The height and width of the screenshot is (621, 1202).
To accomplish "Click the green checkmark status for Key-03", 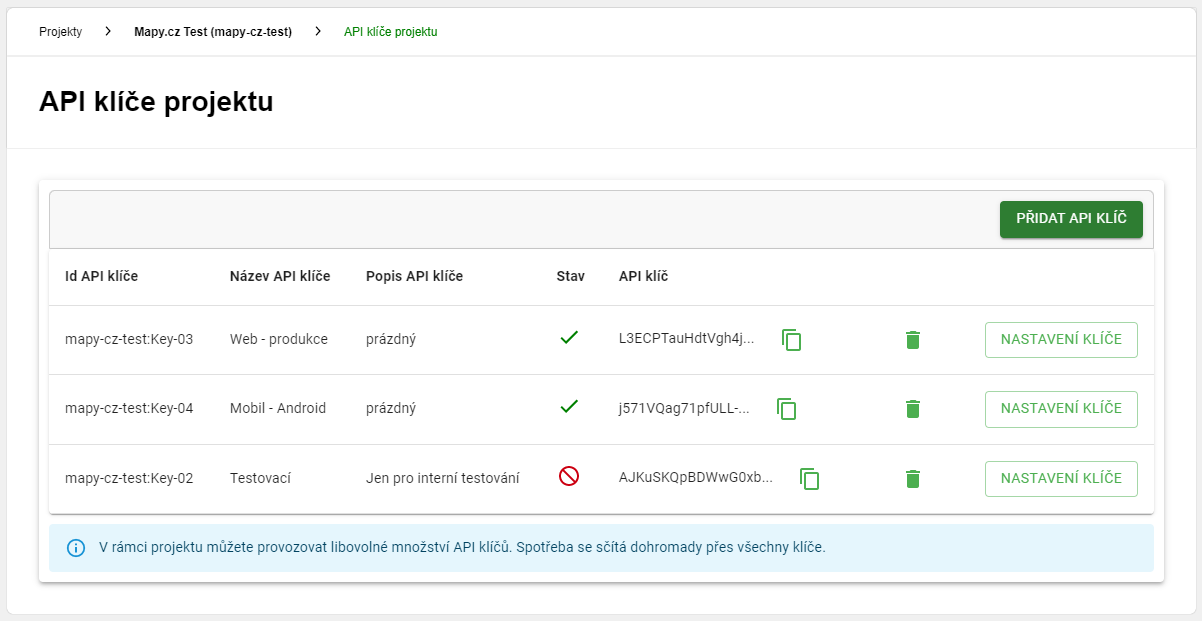I will 569,338.
